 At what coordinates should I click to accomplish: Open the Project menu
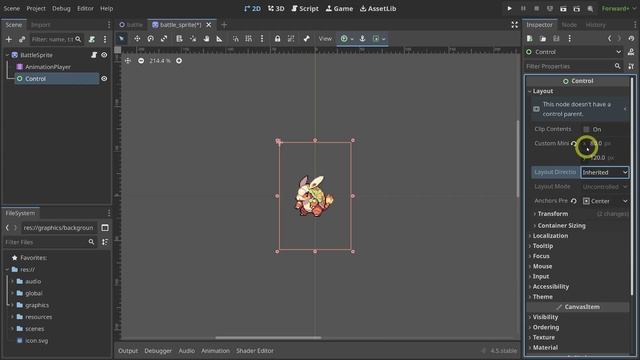pos(36,8)
